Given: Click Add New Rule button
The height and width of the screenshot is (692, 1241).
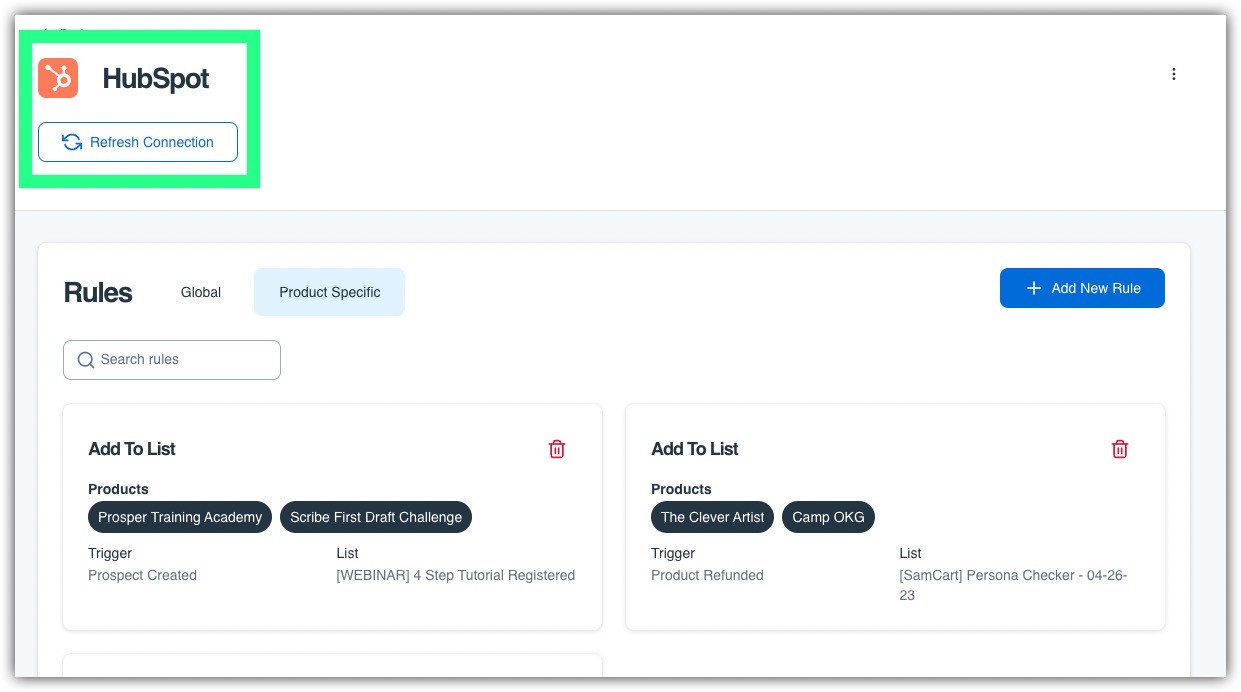Looking at the screenshot, I should pos(1082,288).
